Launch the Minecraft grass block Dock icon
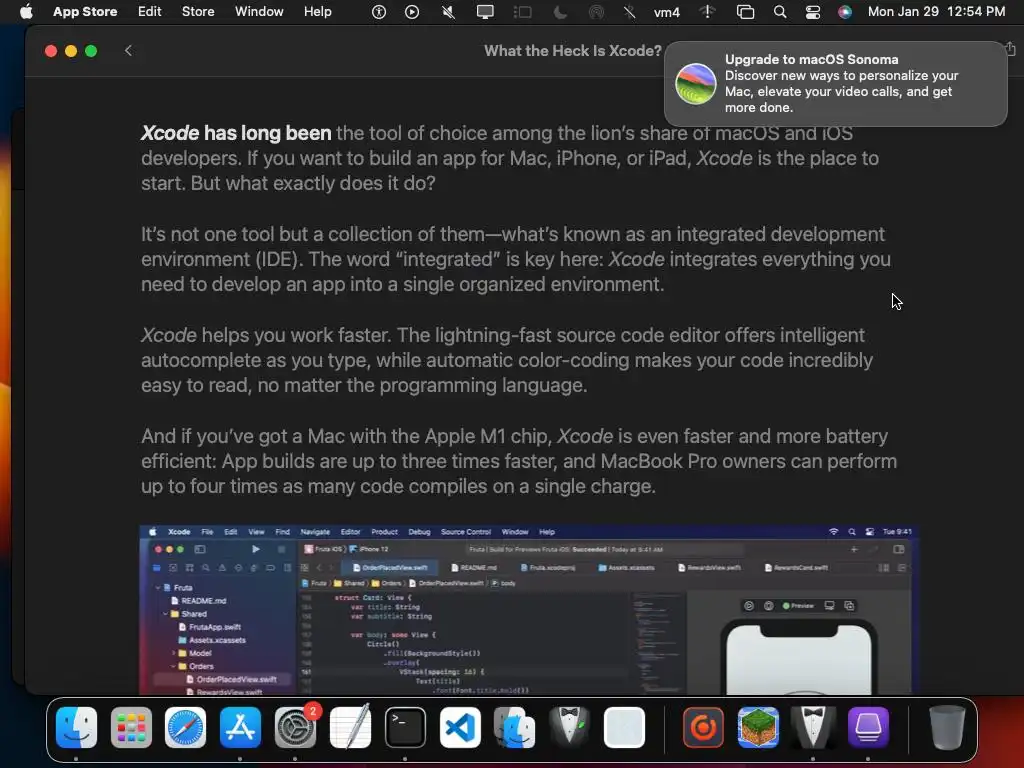The width and height of the screenshot is (1024, 768). (x=758, y=727)
